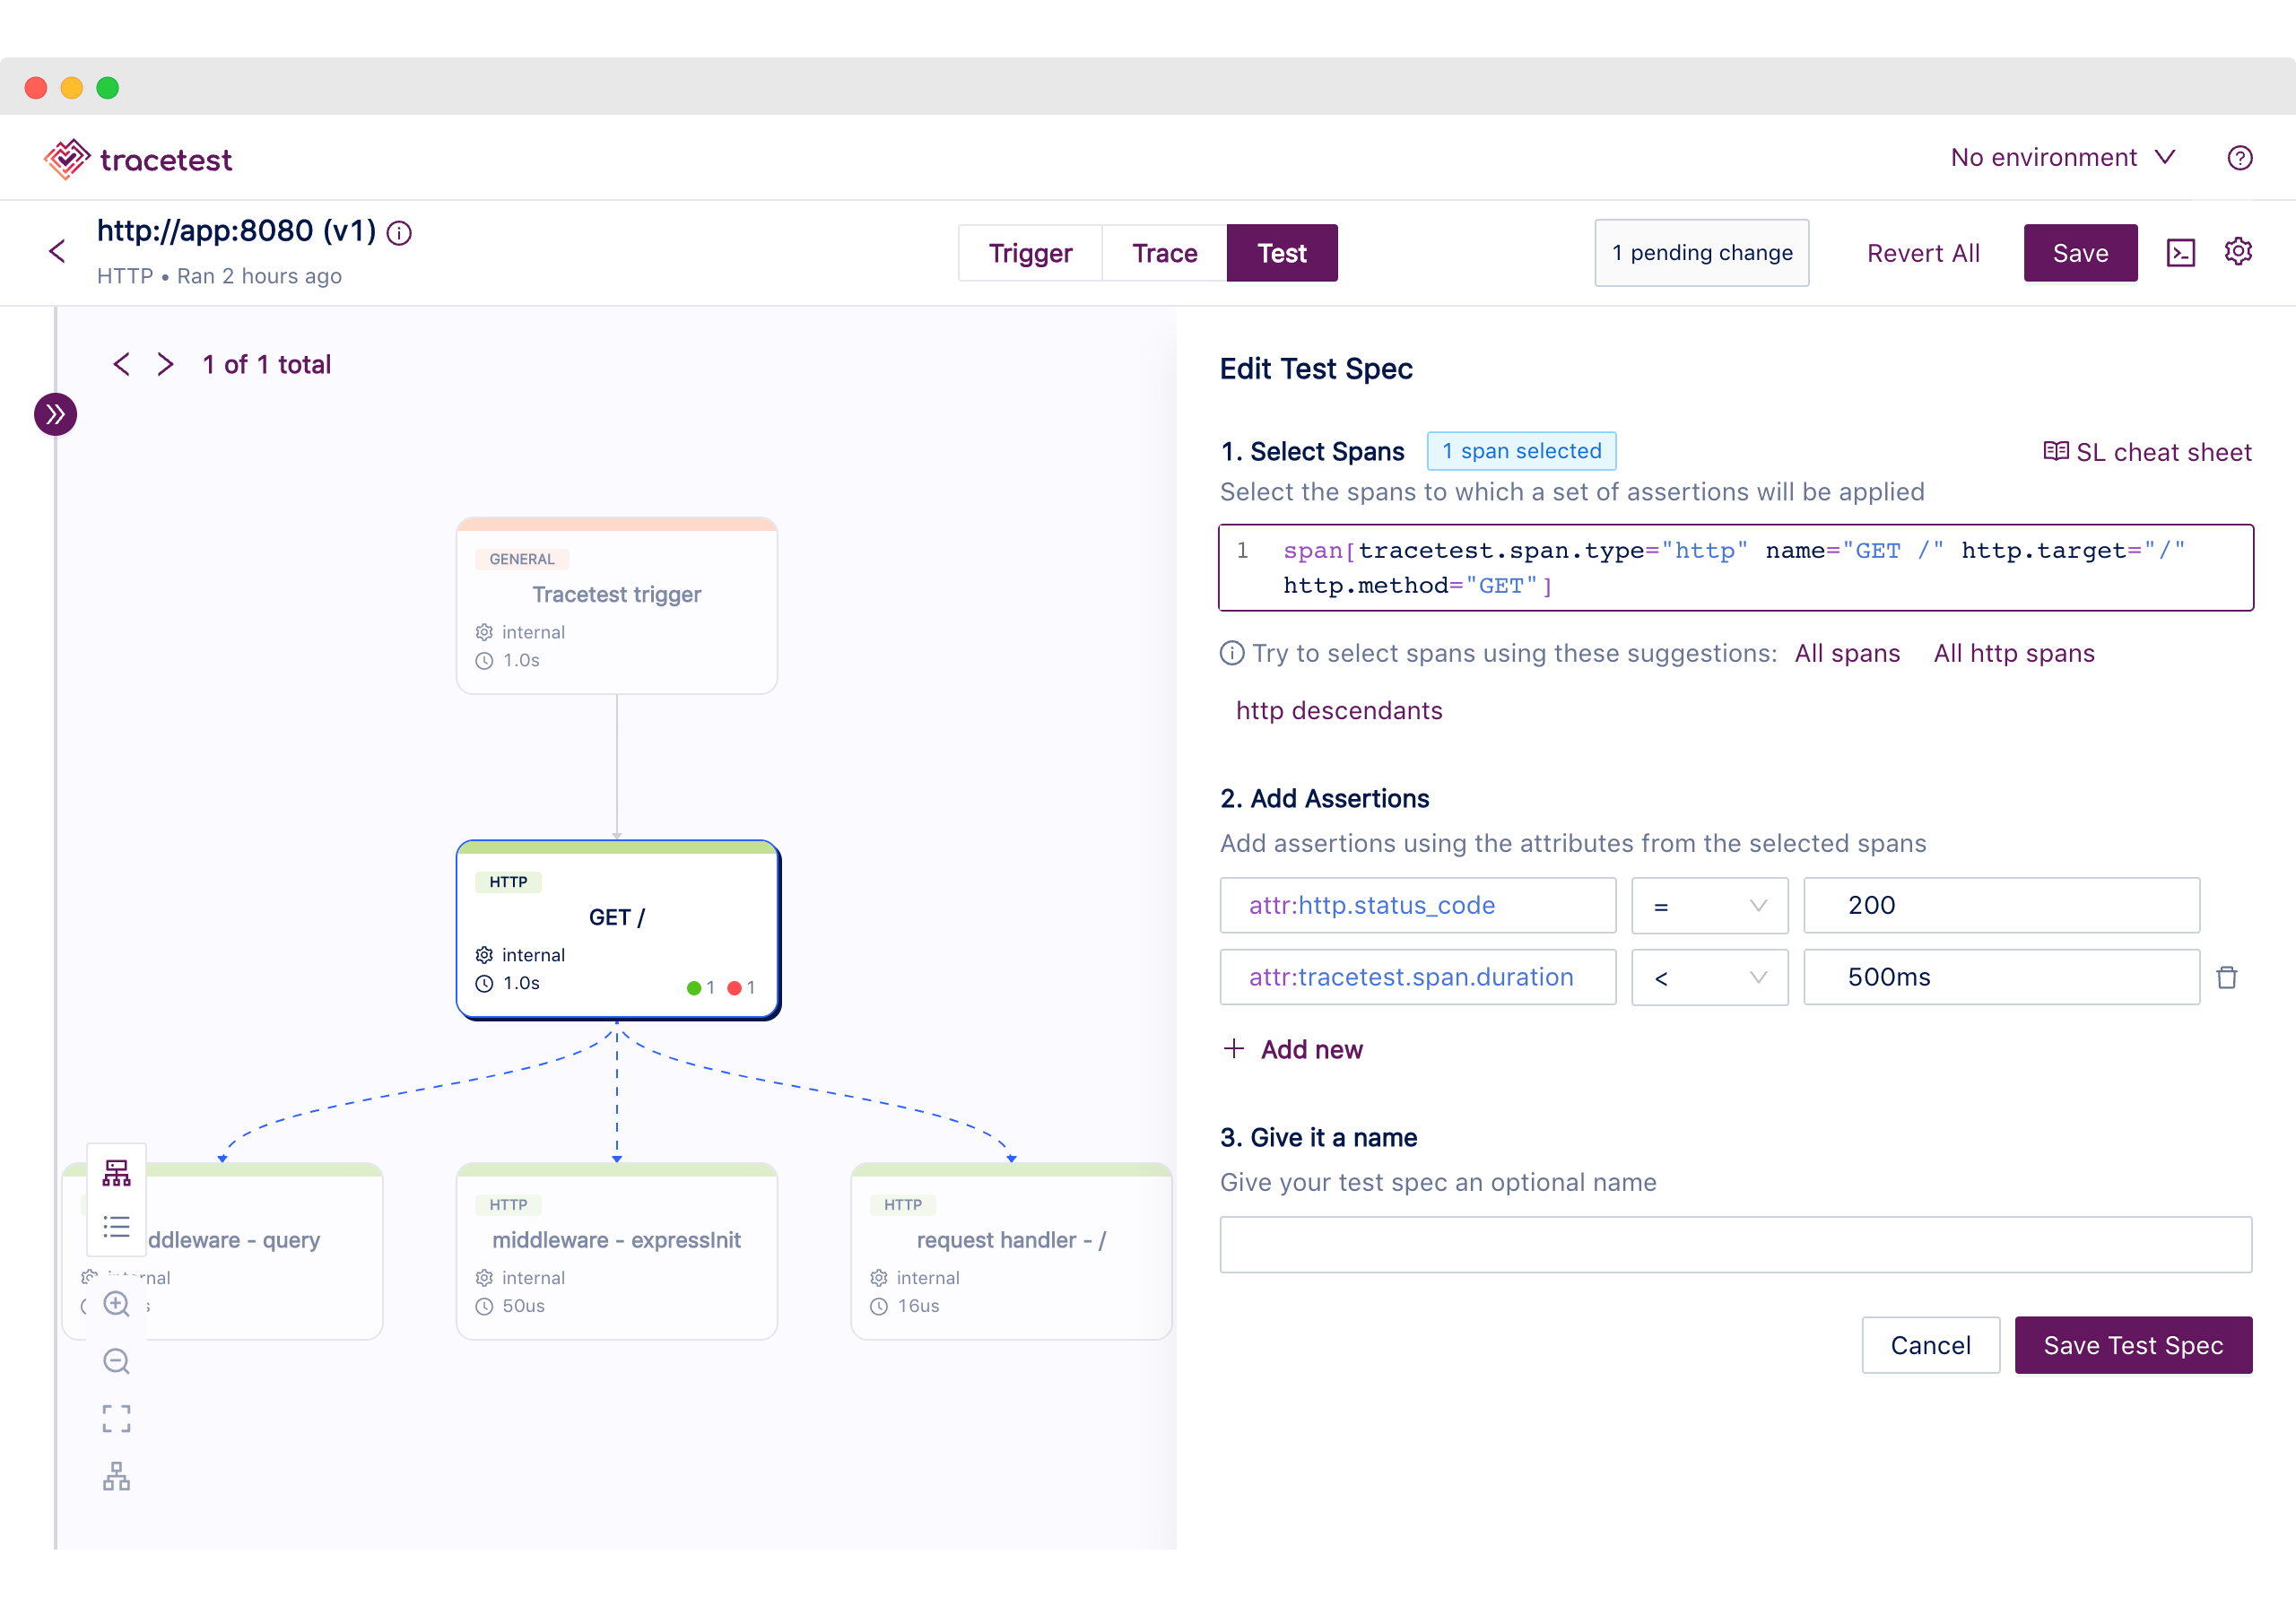Switch to the Trigger tab
This screenshot has width=2296, height=1607.
[1030, 253]
